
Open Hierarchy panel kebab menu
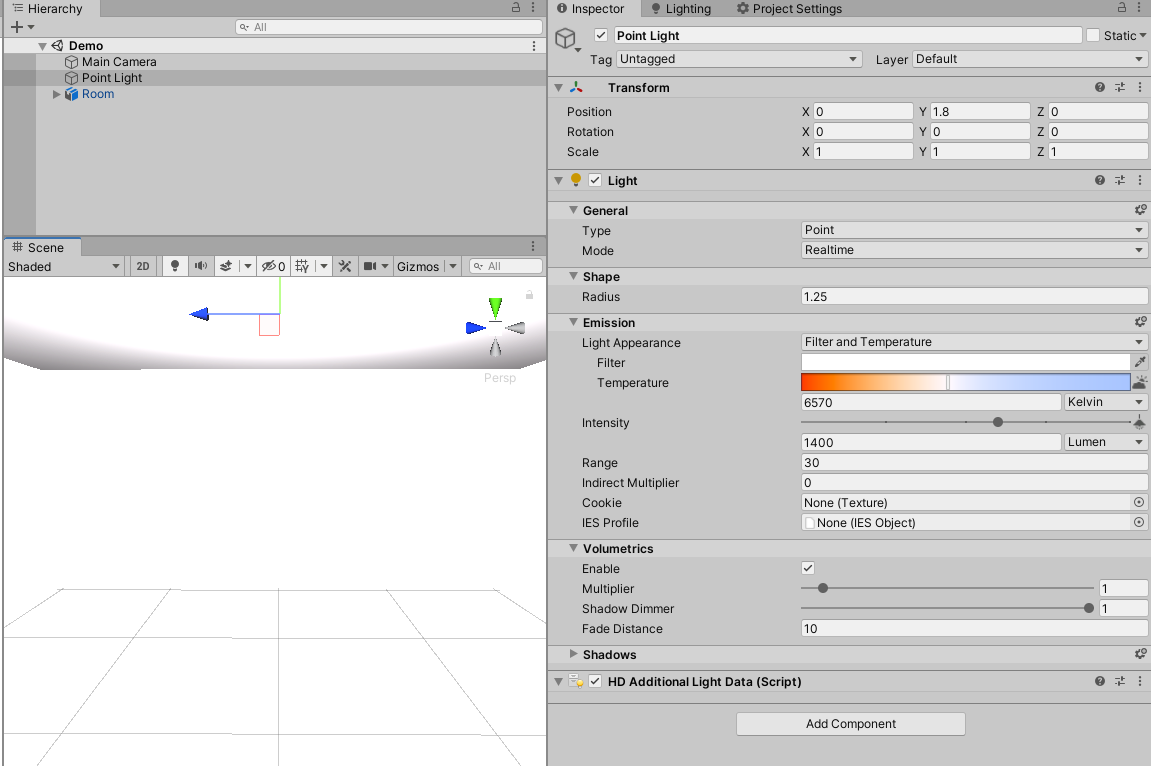coord(533,7)
